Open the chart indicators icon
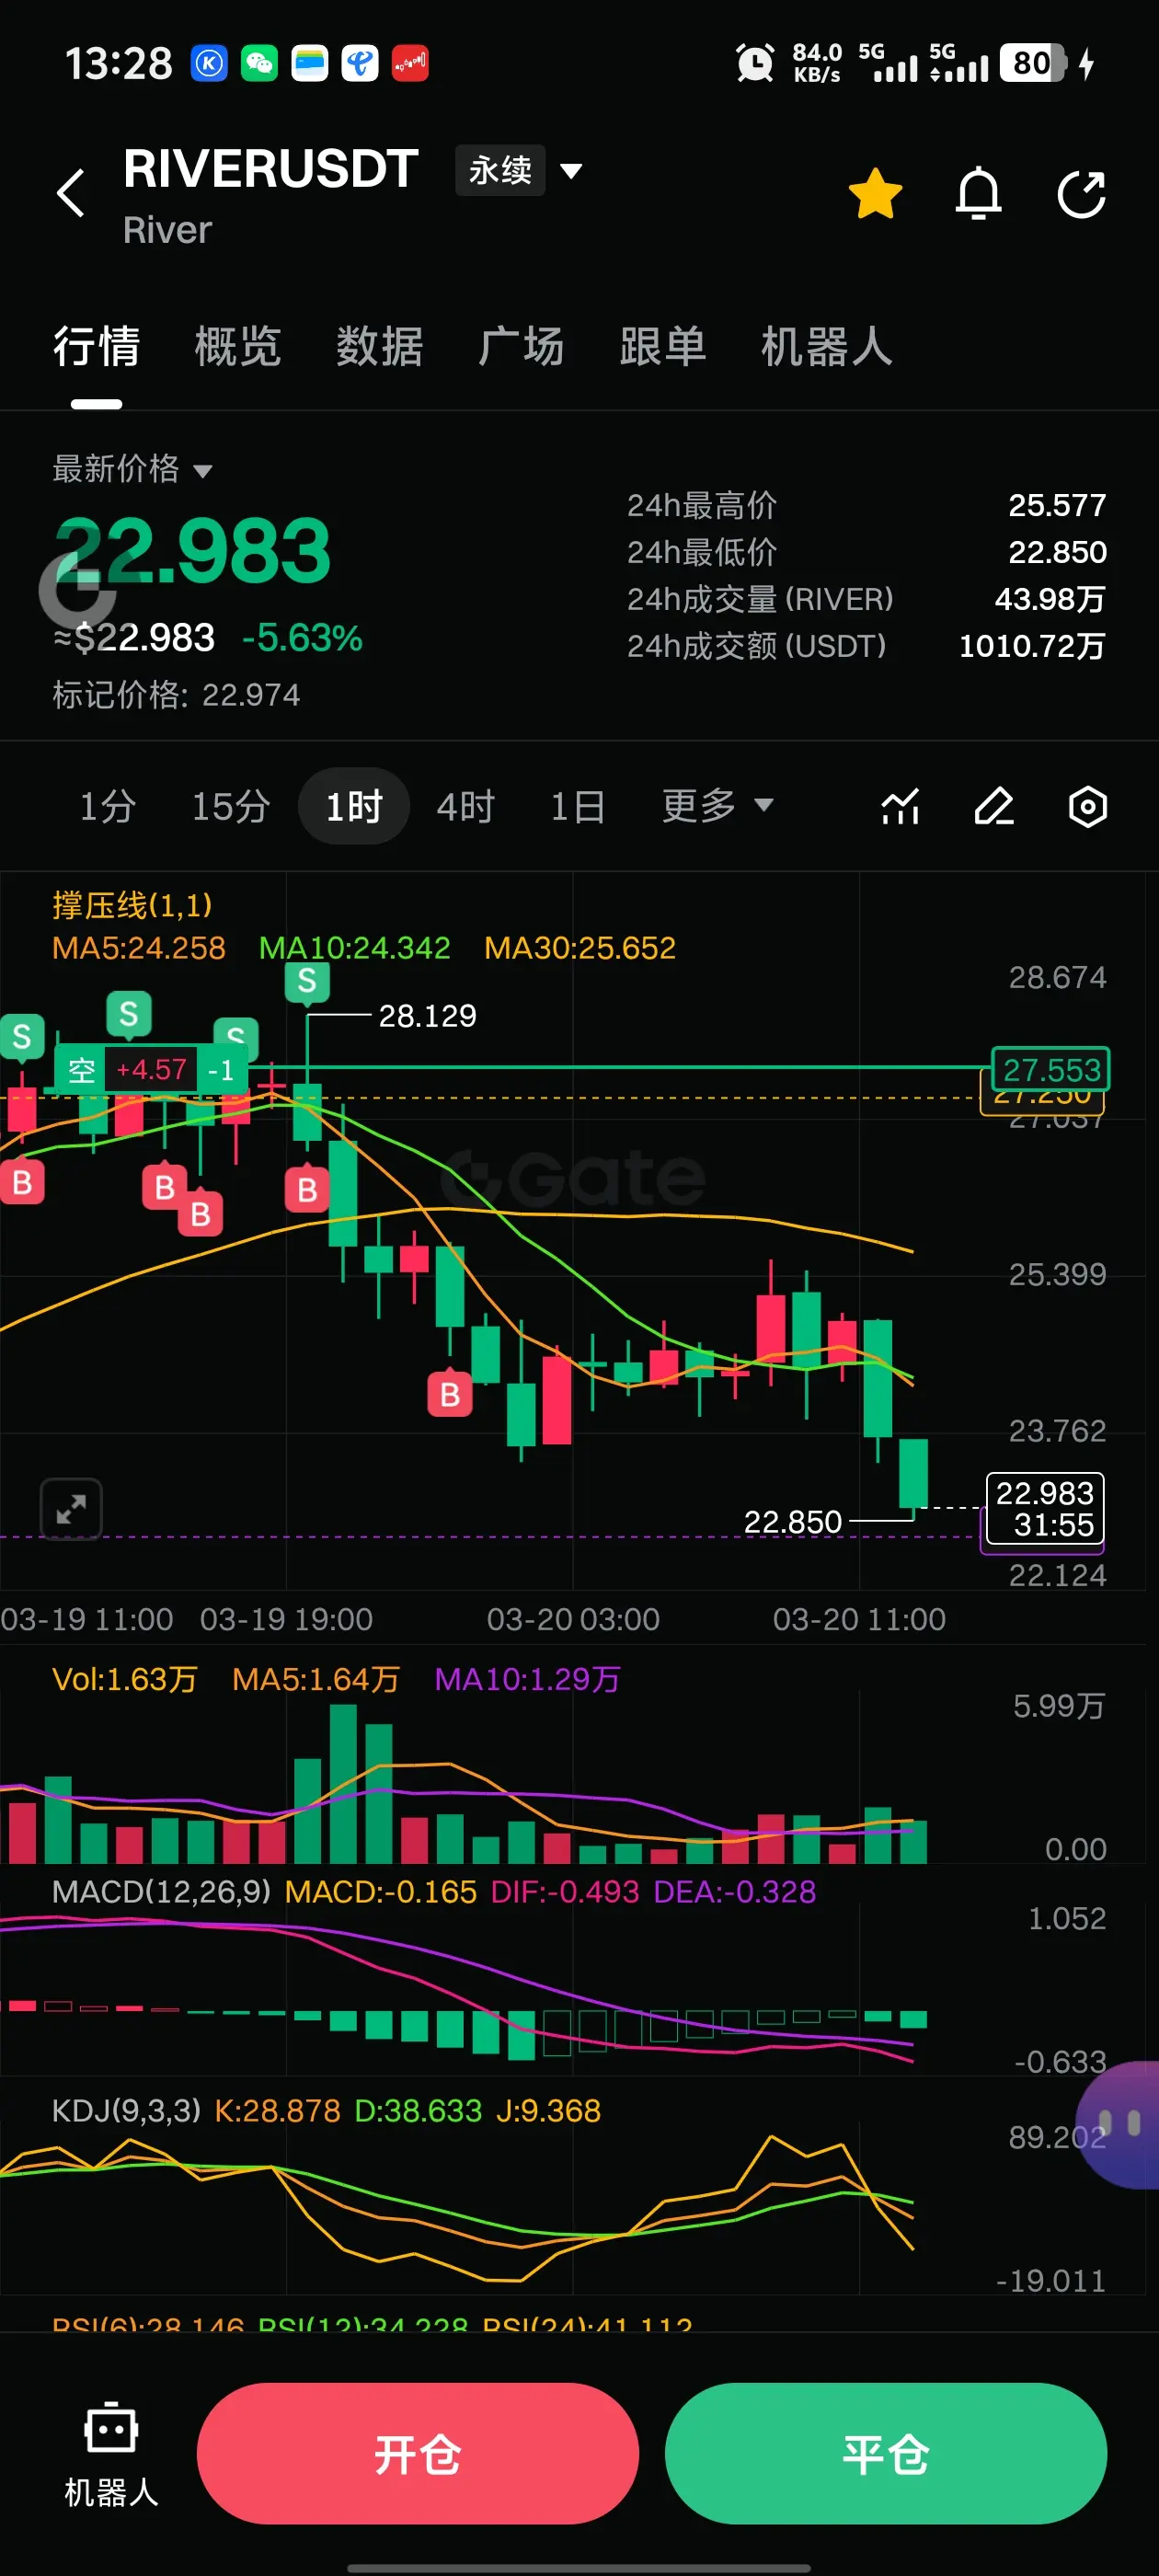Viewport: 1159px width, 2576px height. click(900, 806)
